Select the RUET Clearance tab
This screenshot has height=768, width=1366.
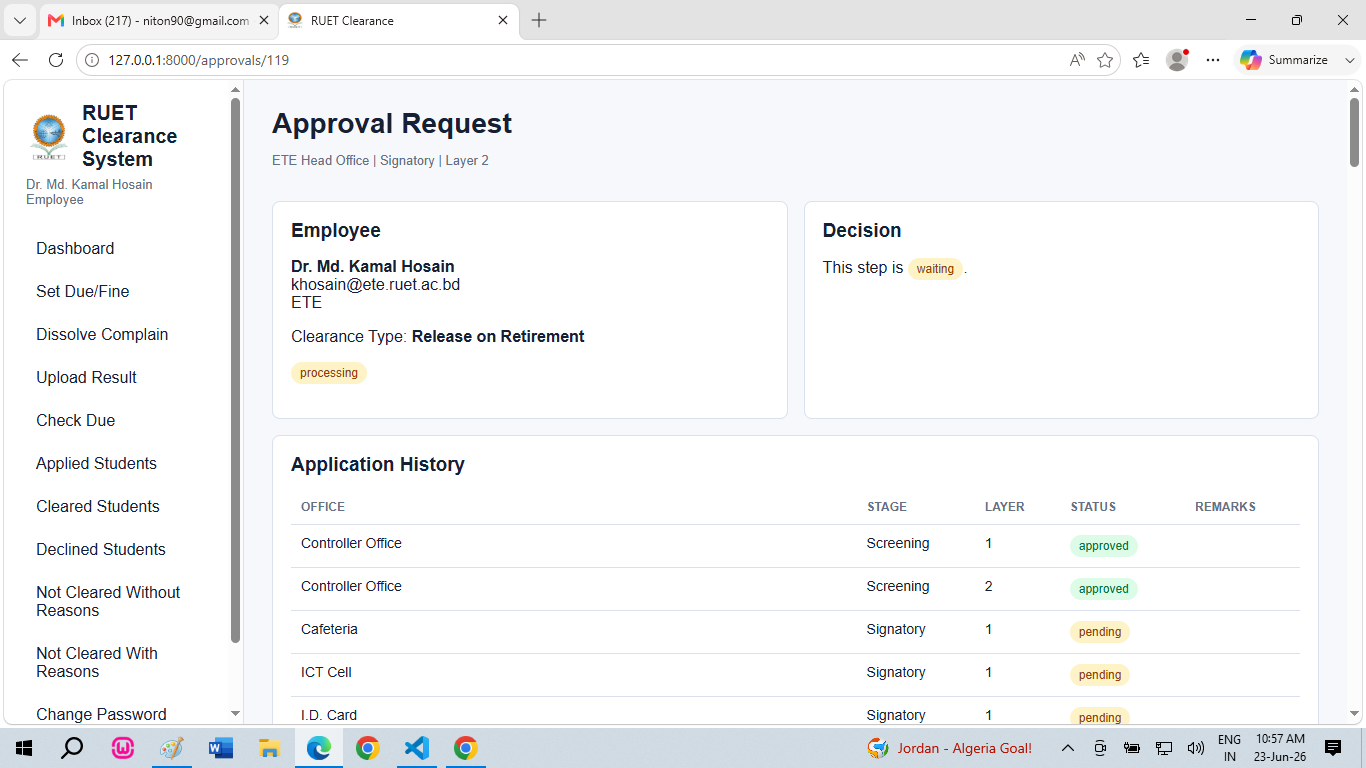coord(398,20)
